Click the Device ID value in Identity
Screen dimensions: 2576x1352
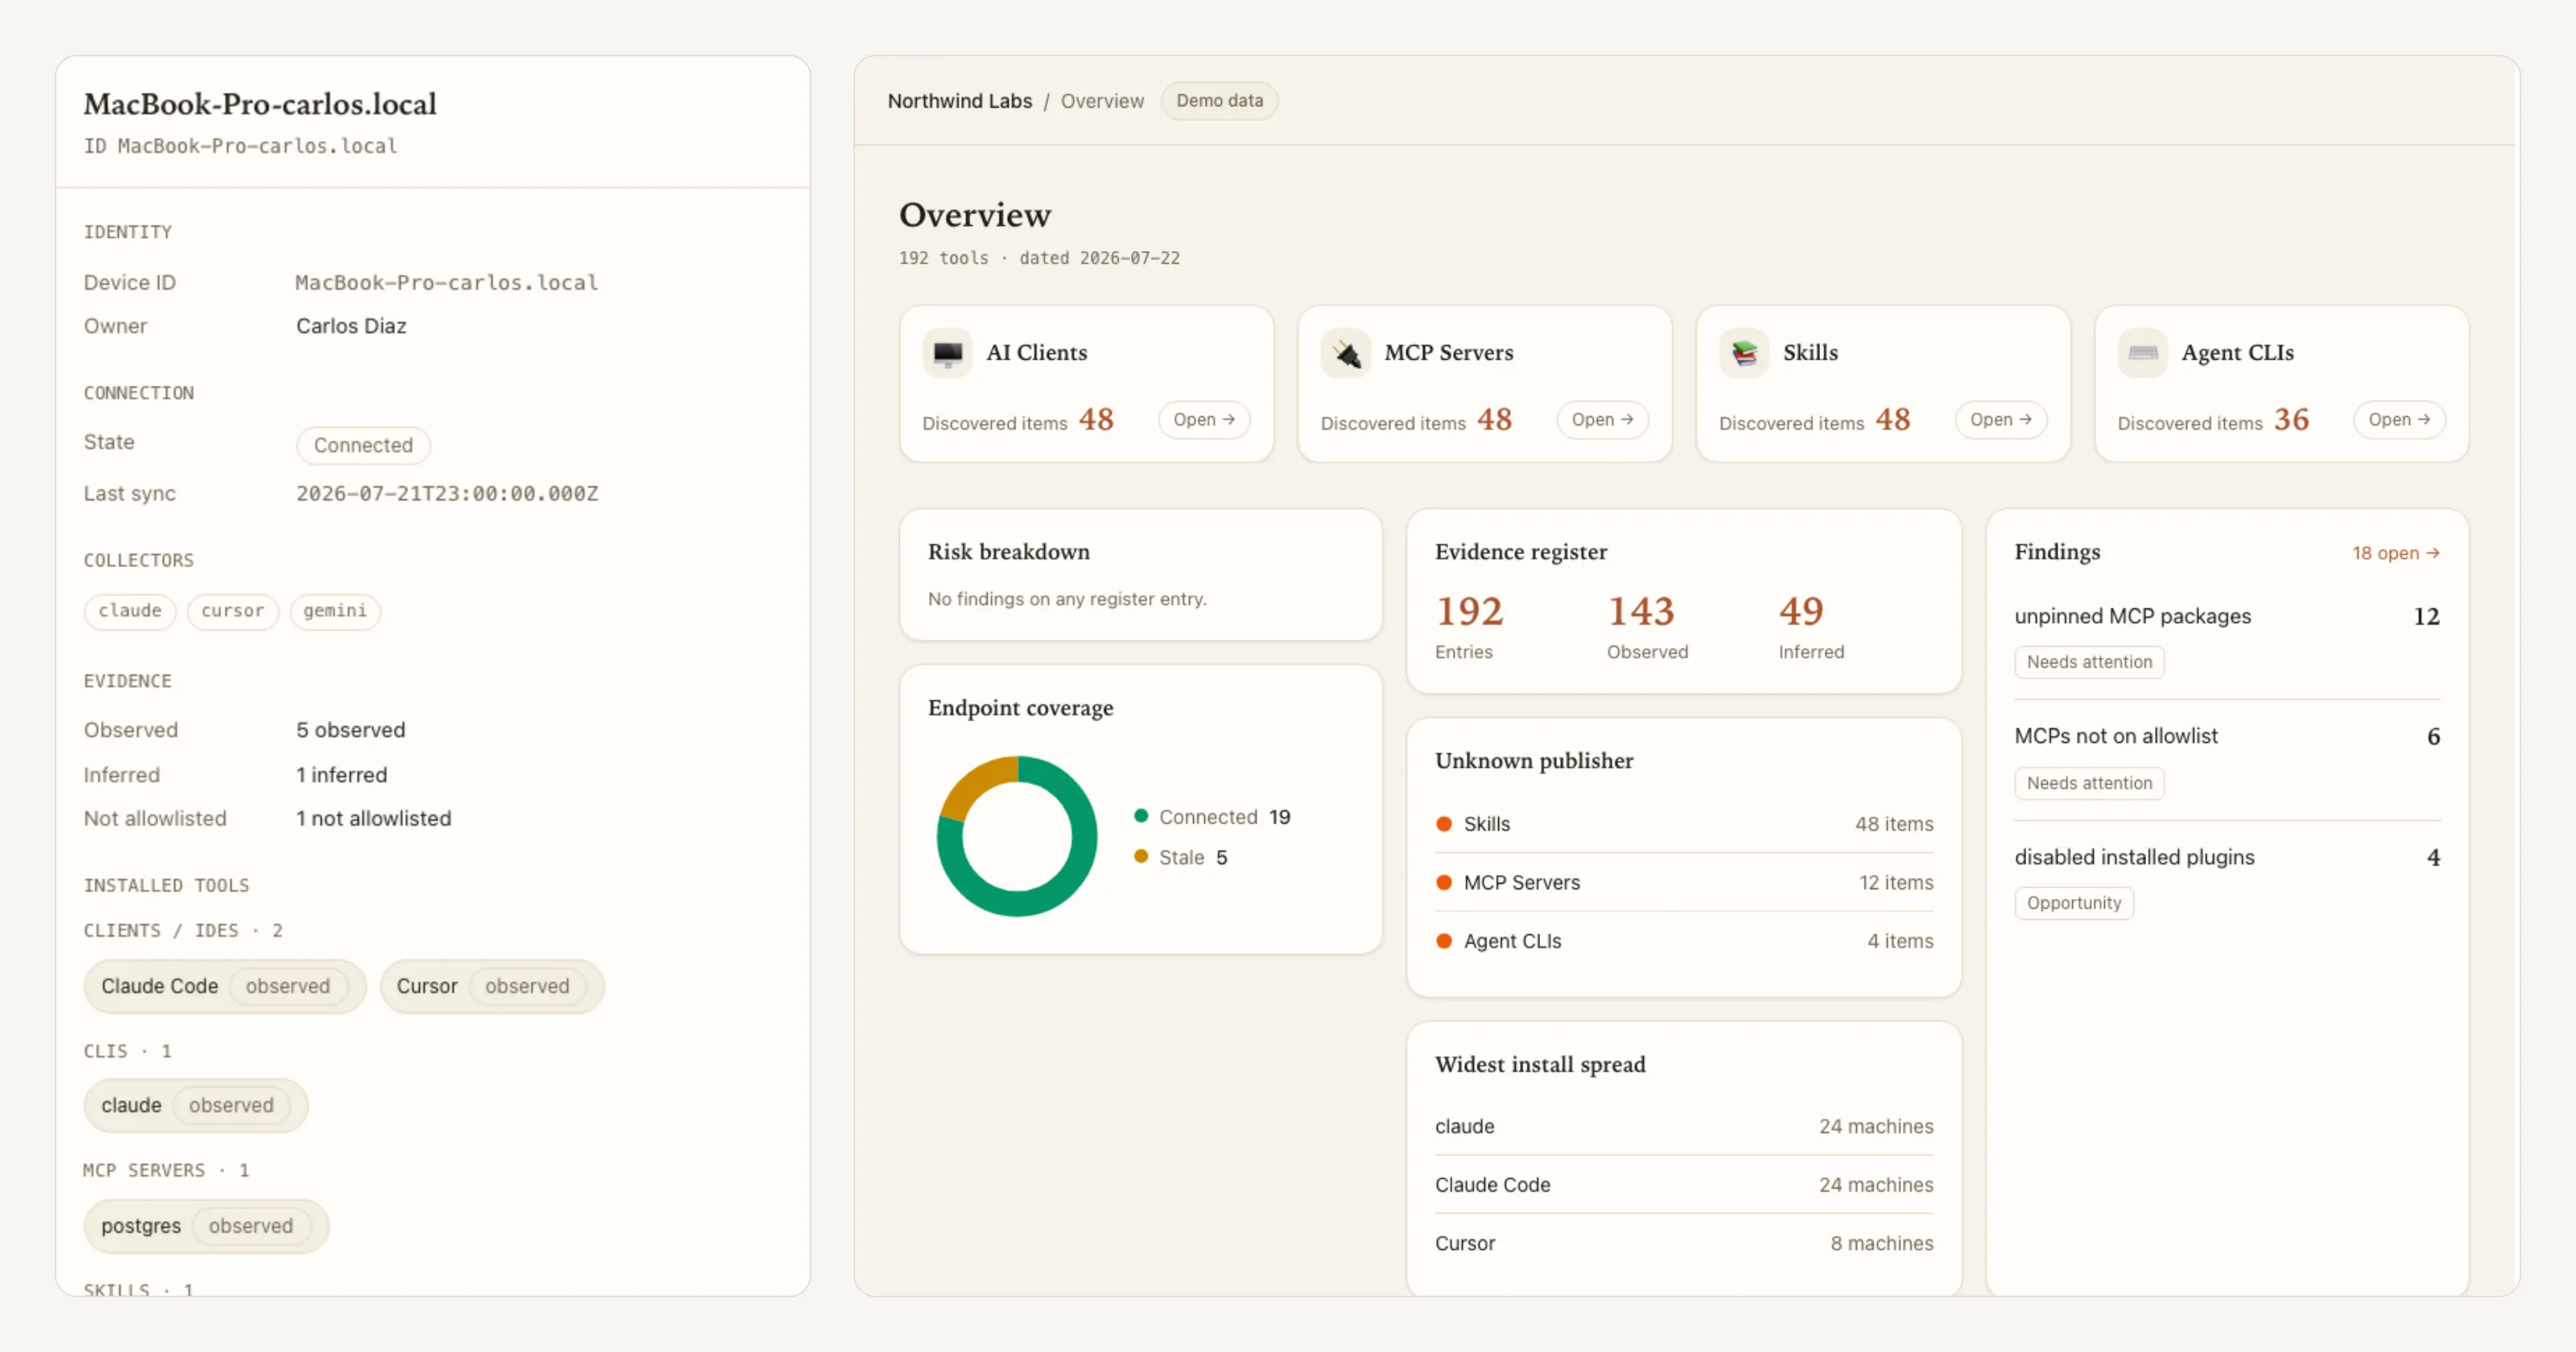tap(446, 283)
